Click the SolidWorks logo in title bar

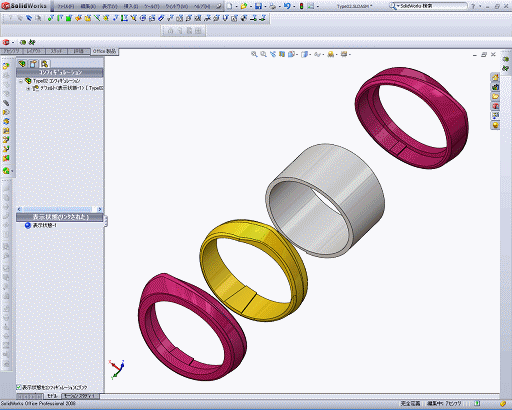(24, 6)
